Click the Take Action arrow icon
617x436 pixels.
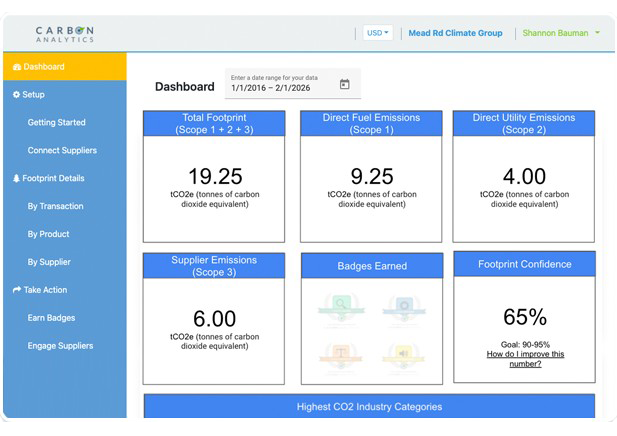[x=16, y=290]
